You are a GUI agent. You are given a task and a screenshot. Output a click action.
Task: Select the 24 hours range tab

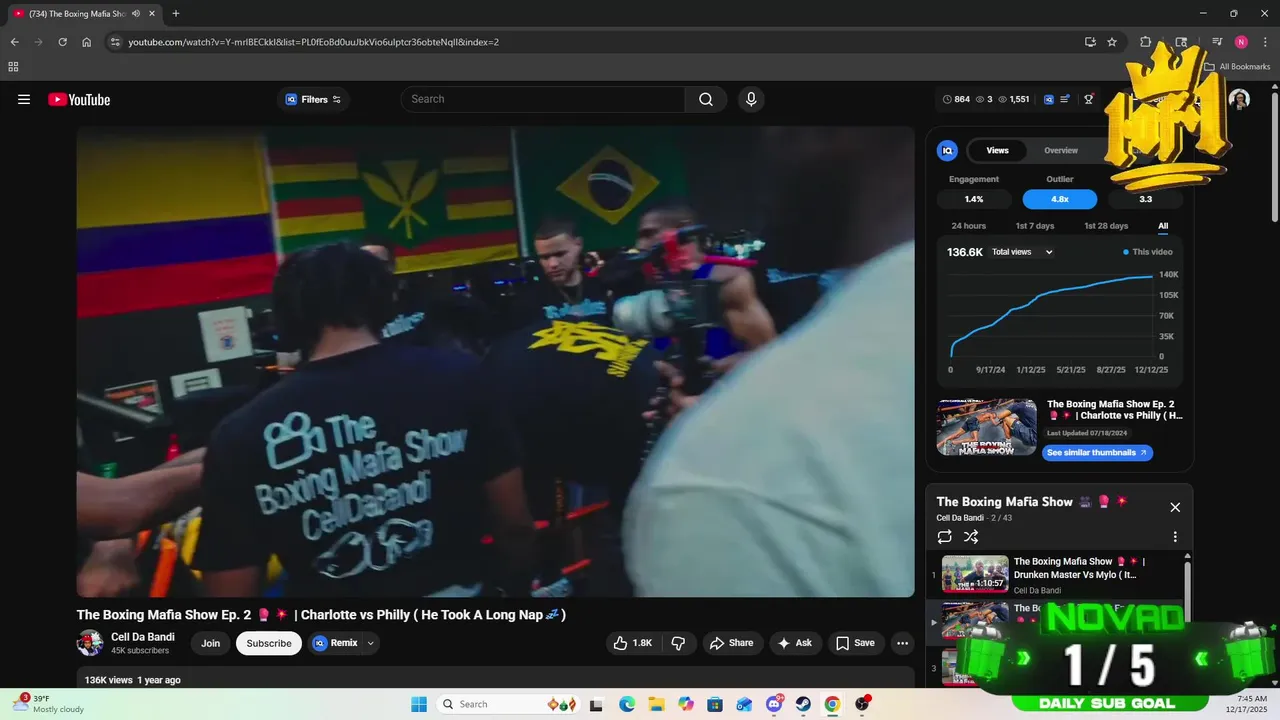coord(968,226)
